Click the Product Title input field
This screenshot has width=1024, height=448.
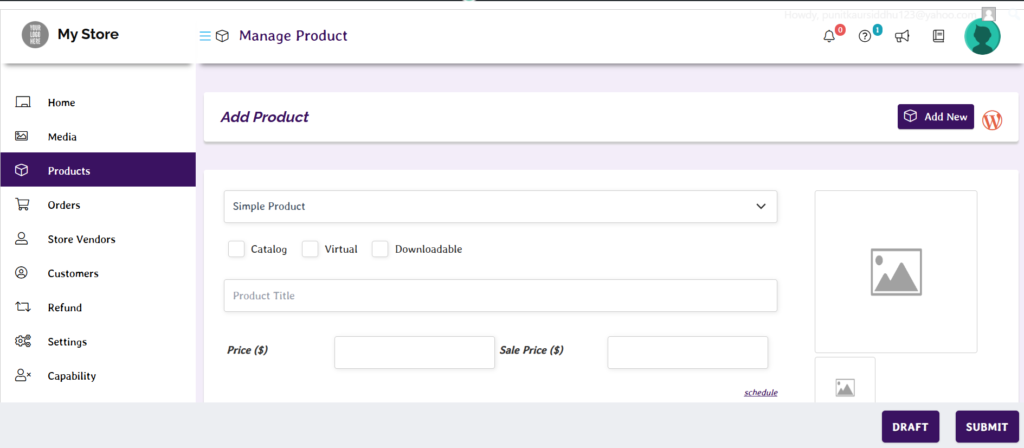click(500, 296)
